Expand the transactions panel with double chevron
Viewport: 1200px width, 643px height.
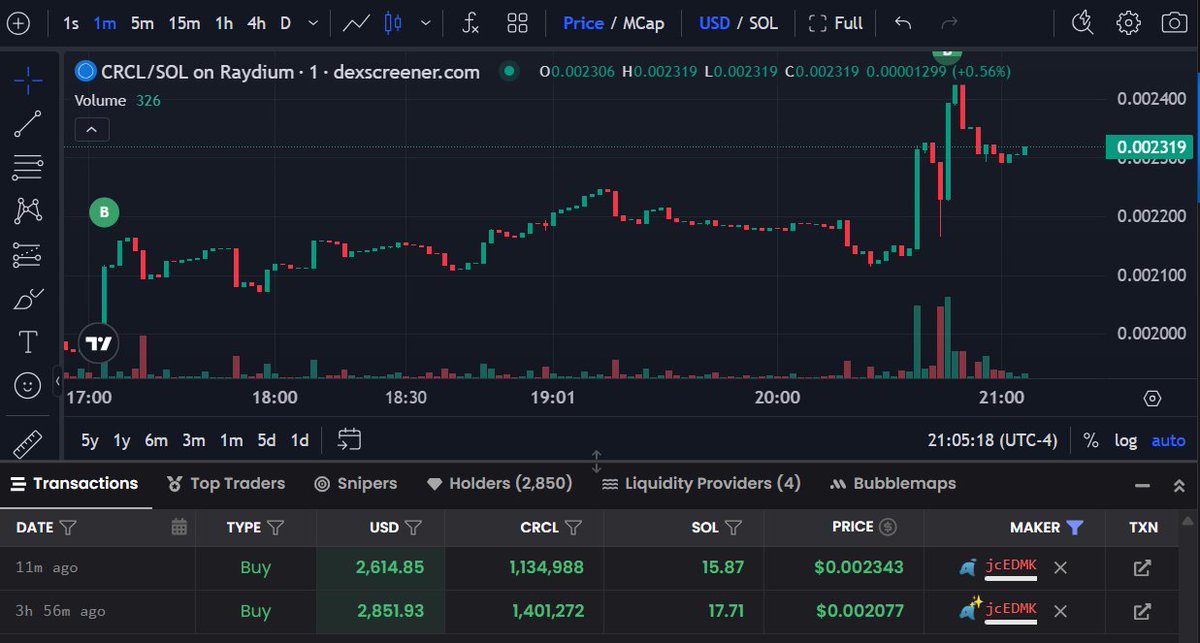point(1179,485)
